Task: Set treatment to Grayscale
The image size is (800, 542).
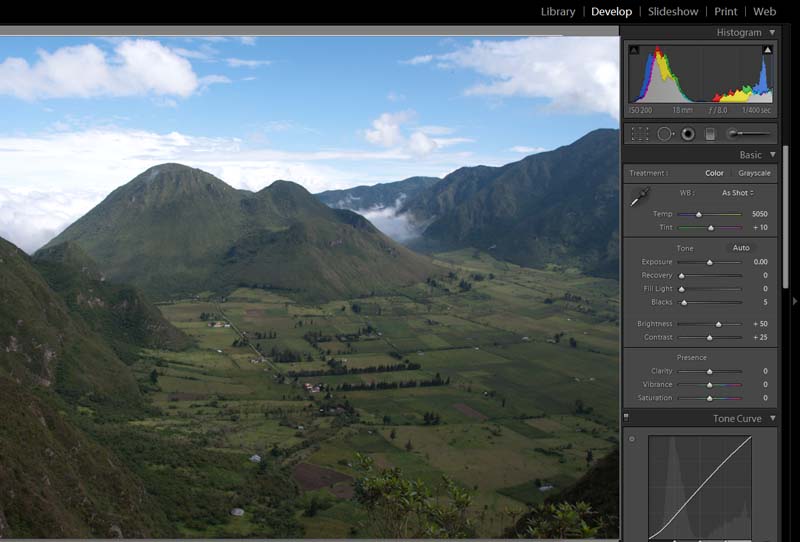Action: coord(754,173)
